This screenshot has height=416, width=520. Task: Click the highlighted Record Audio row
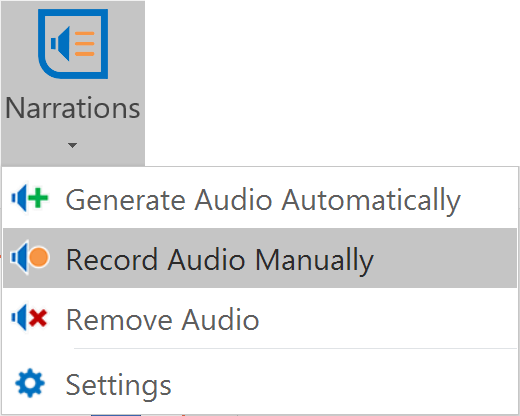[259, 258]
